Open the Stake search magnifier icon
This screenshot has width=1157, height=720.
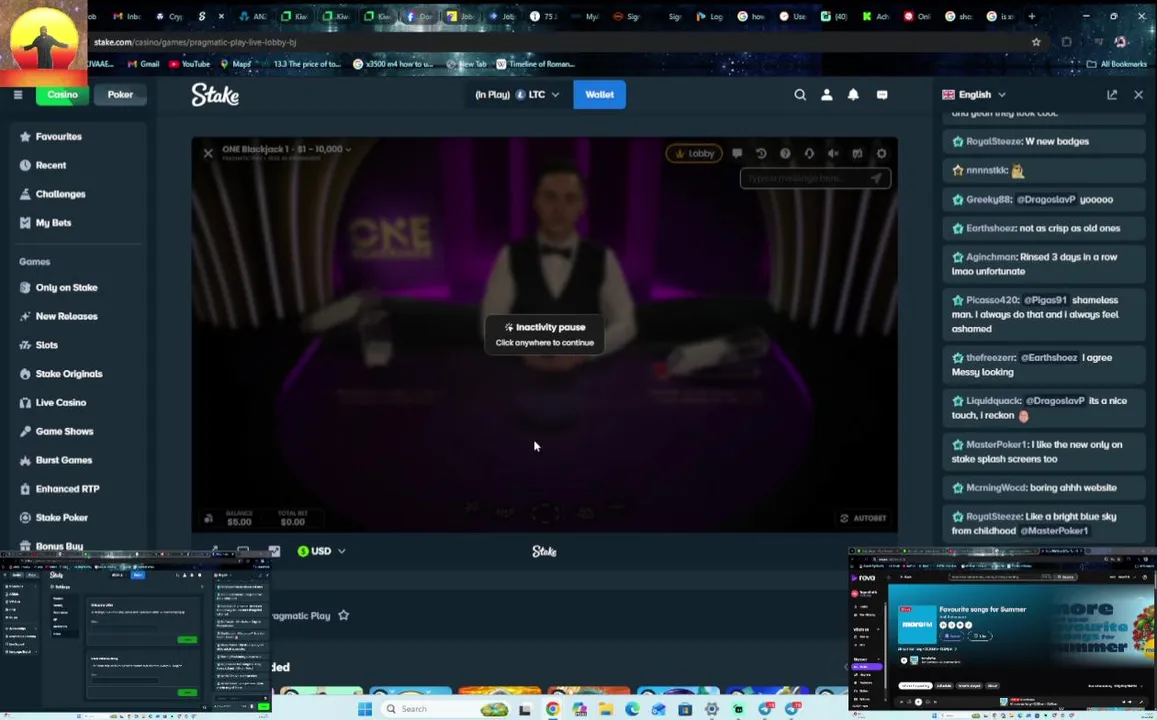pos(800,94)
